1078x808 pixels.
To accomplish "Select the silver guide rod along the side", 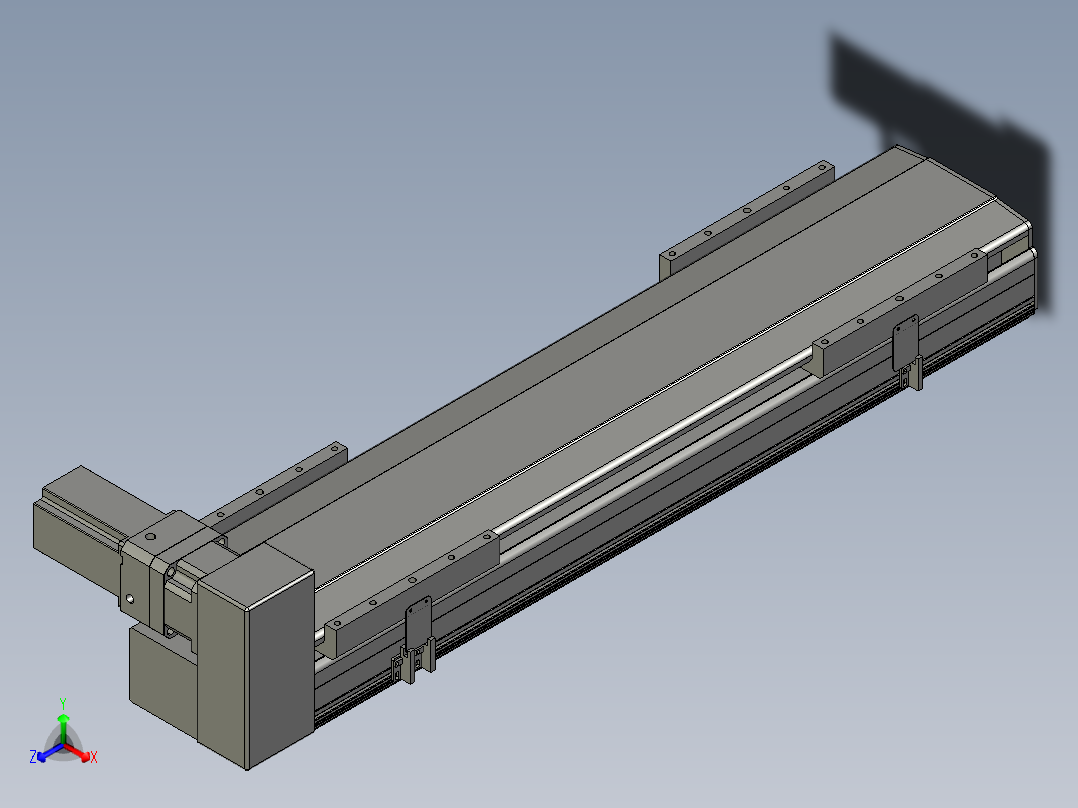I will [653, 440].
